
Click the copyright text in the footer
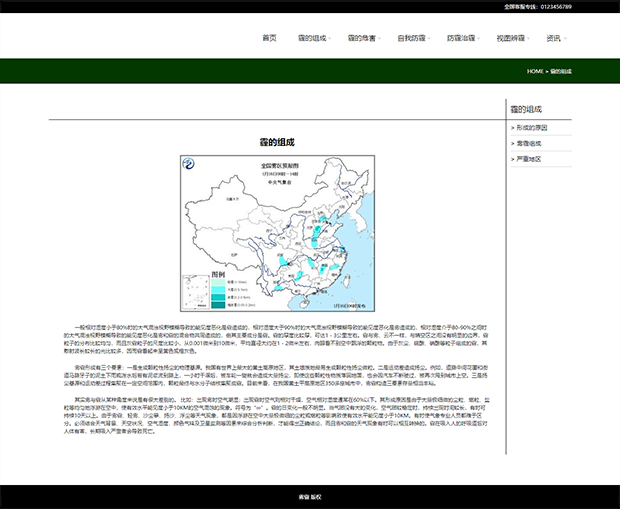point(310,496)
